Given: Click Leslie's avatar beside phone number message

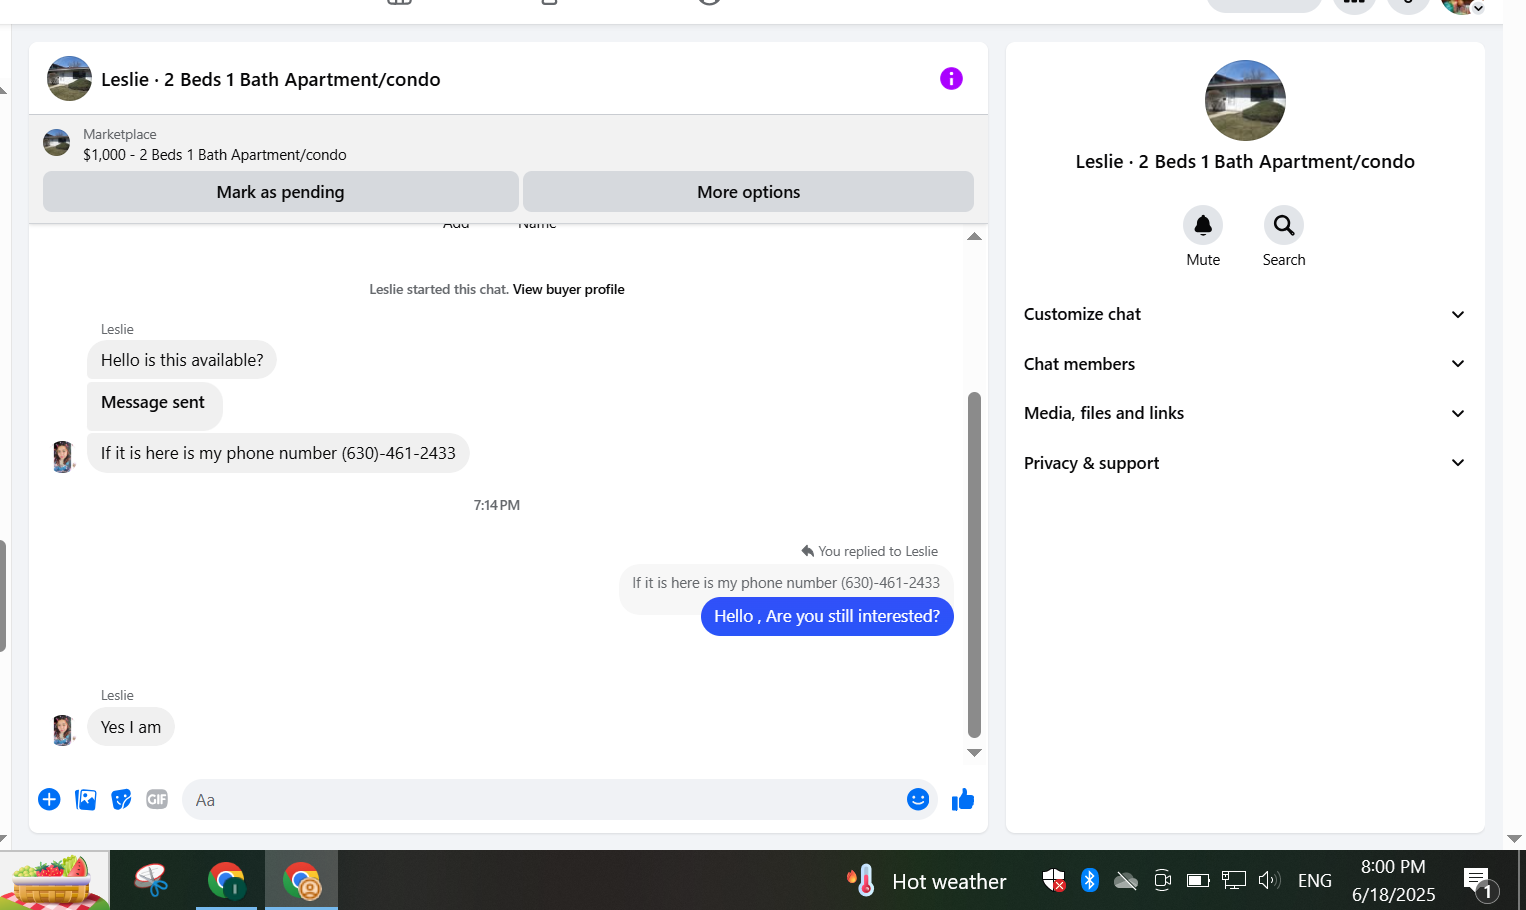Looking at the screenshot, I should click(62, 456).
